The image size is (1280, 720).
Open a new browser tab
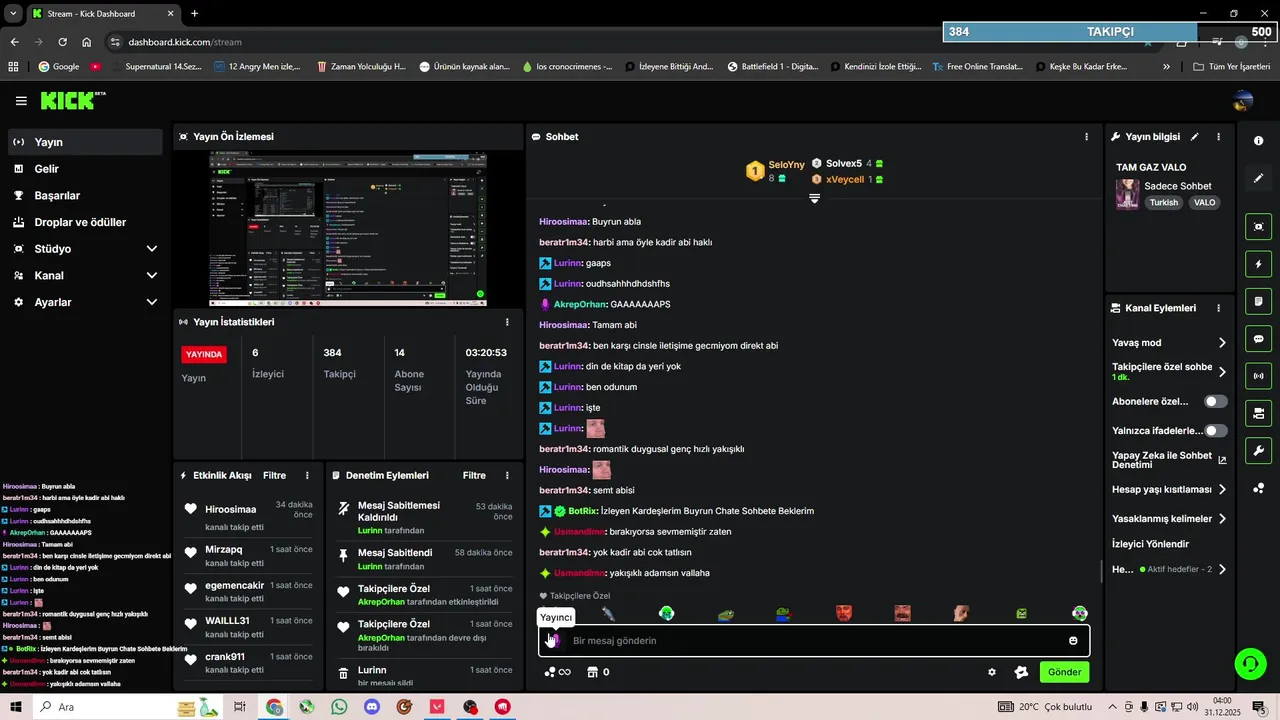[194, 13]
